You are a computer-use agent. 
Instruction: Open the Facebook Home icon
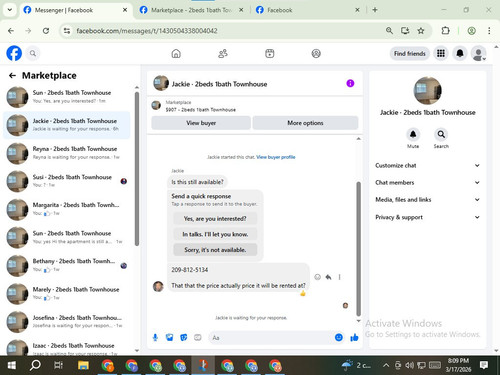(x=176, y=53)
